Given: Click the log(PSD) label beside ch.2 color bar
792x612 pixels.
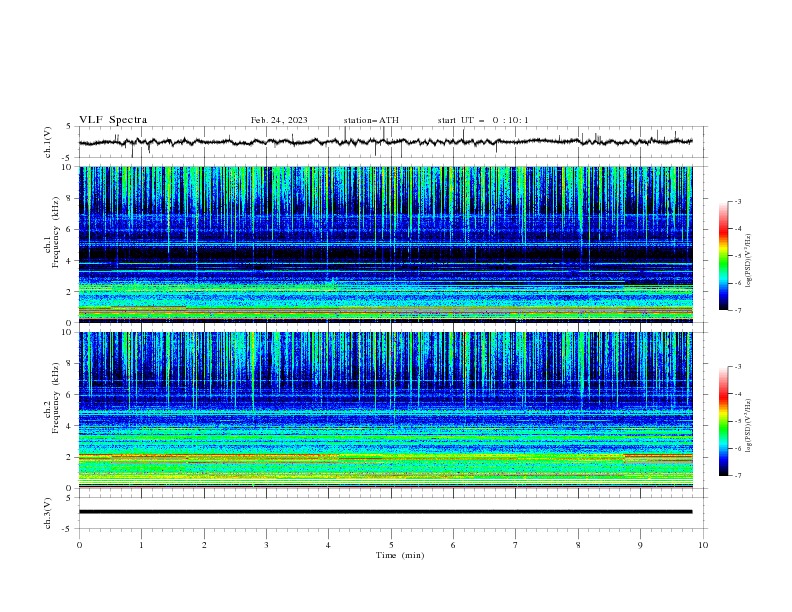Looking at the screenshot, I should pyautogui.click(x=749, y=425).
